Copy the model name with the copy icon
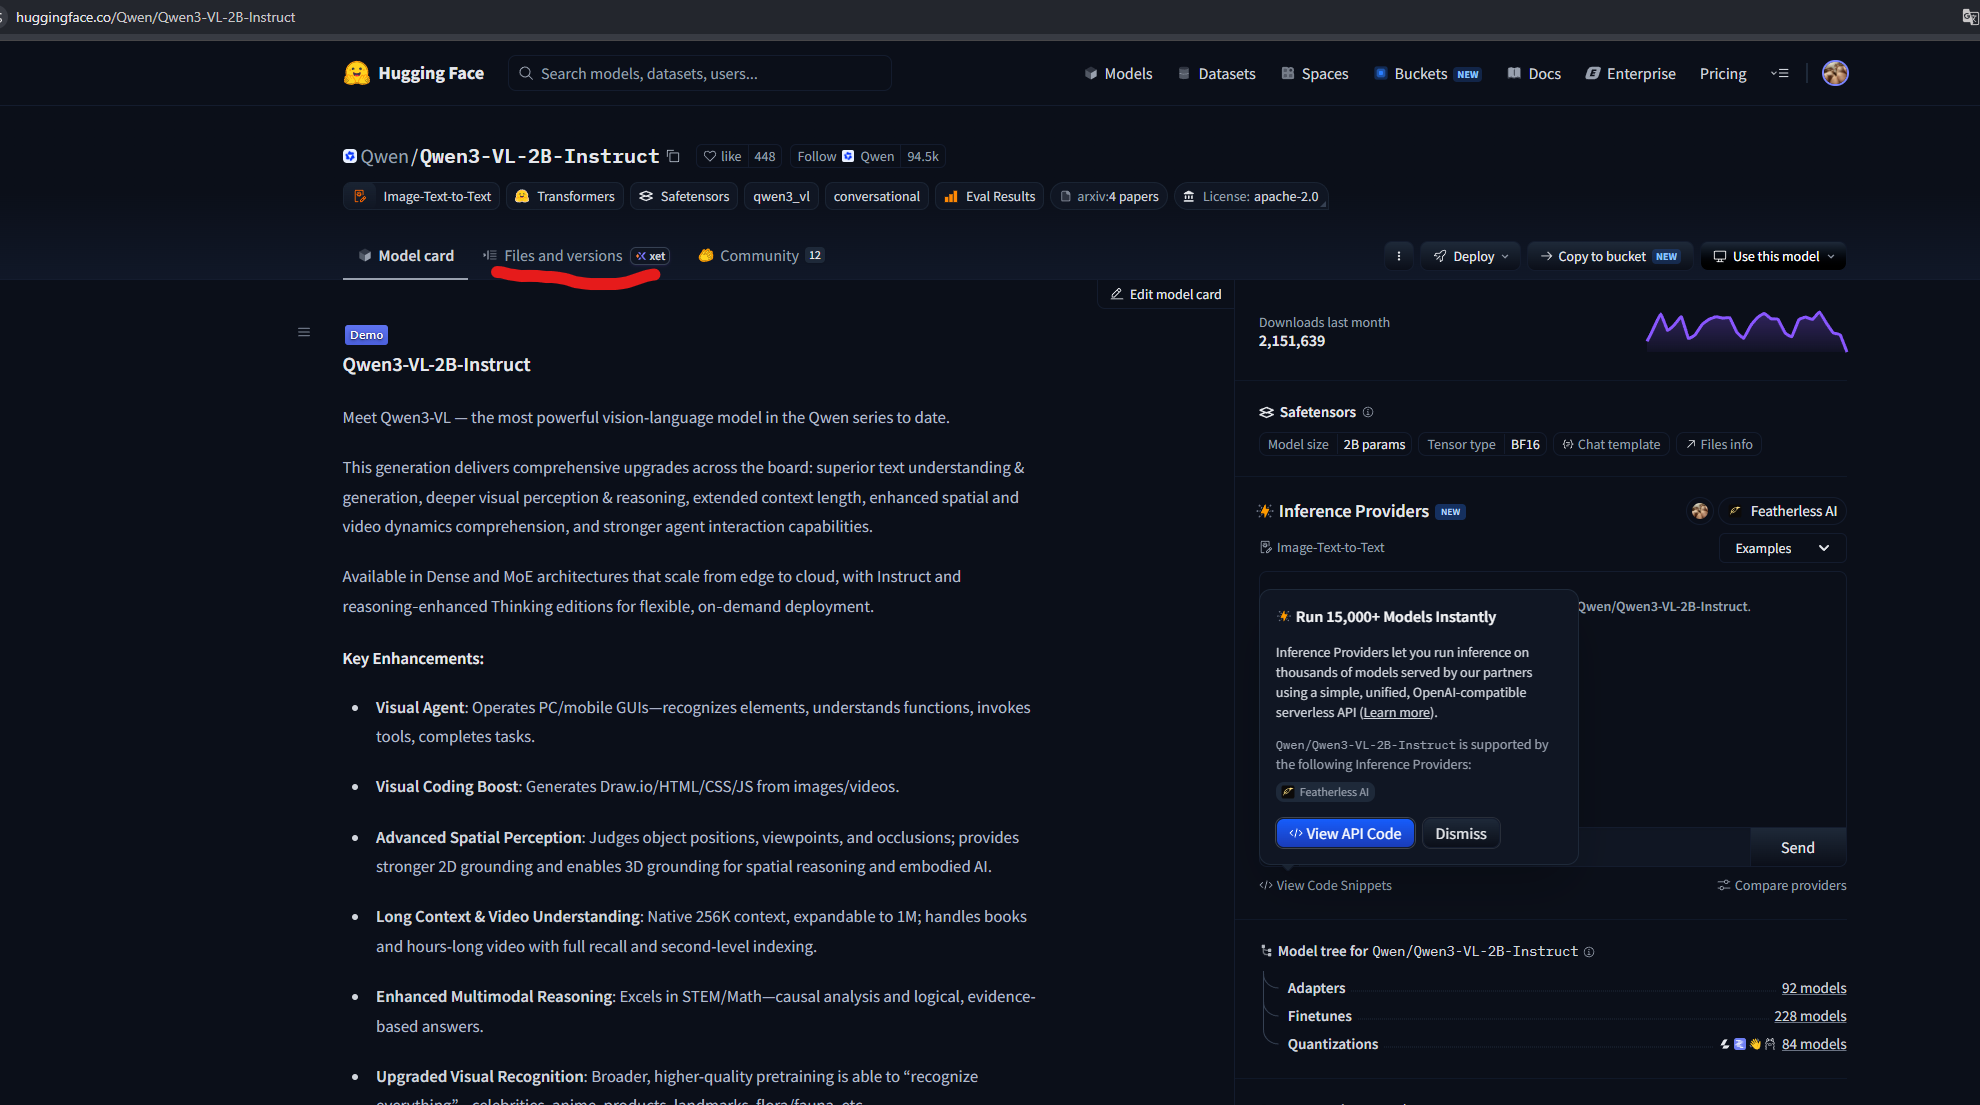The width and height of the screenshot is (1980, 1105). (673, 156)
